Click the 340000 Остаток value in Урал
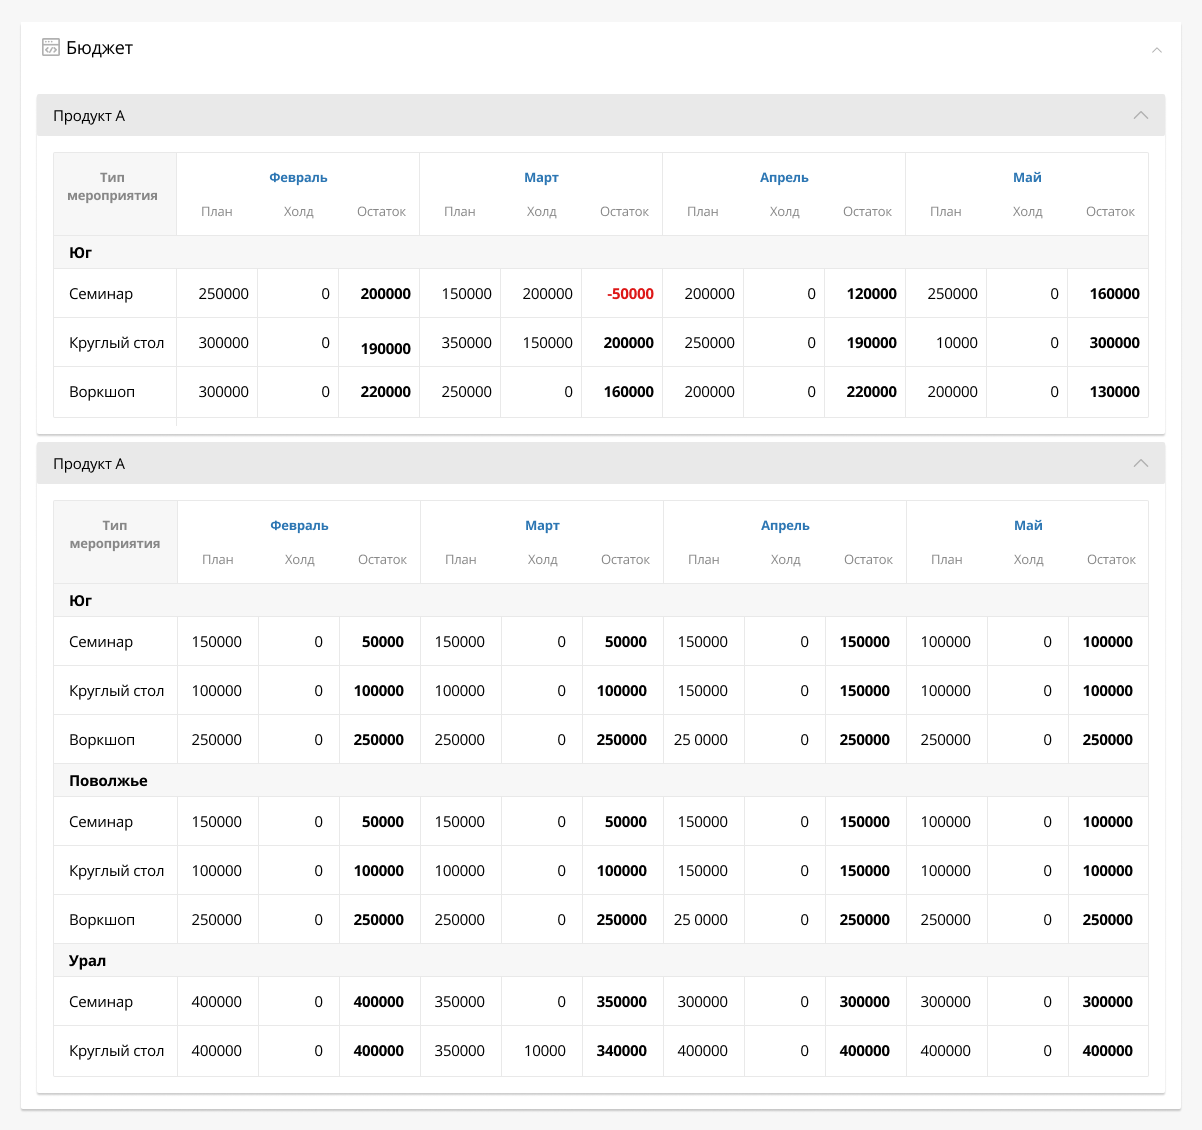Image resolution: width=1202 pixels, height=1130 pixels. [x=621, y=1051]
